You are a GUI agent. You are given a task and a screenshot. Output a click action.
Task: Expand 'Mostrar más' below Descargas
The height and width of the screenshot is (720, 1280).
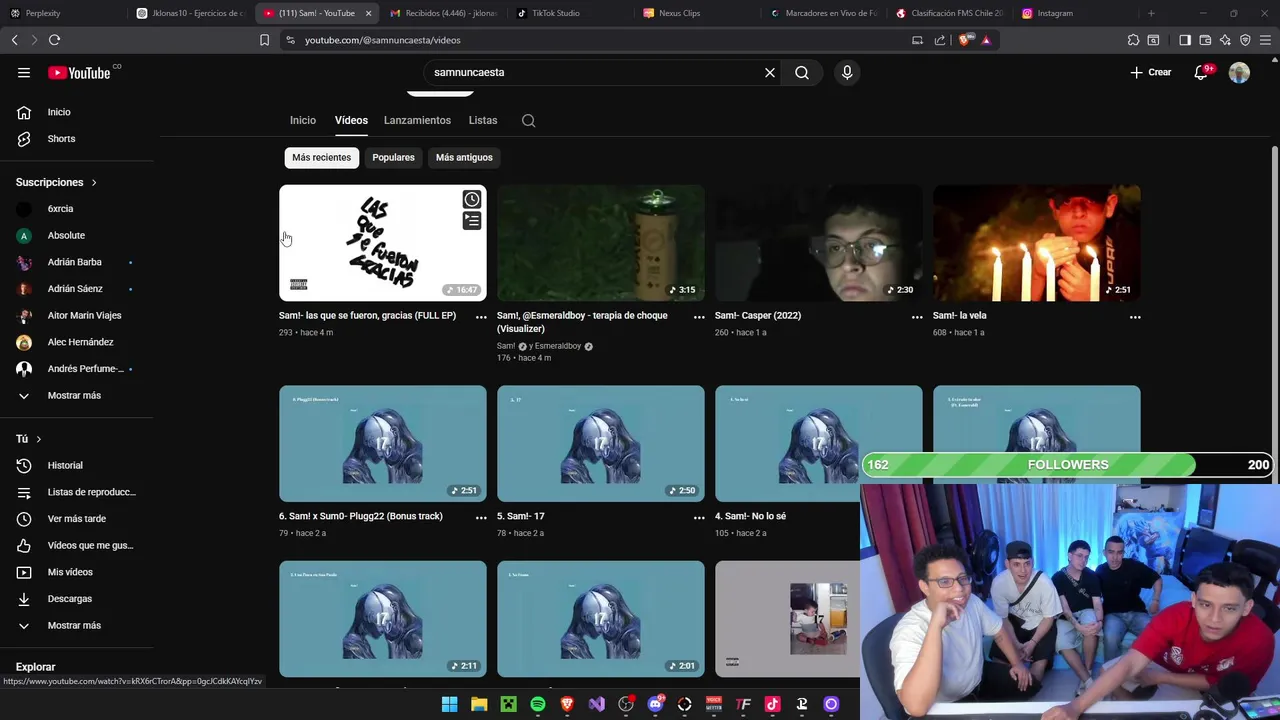point(76,625)
